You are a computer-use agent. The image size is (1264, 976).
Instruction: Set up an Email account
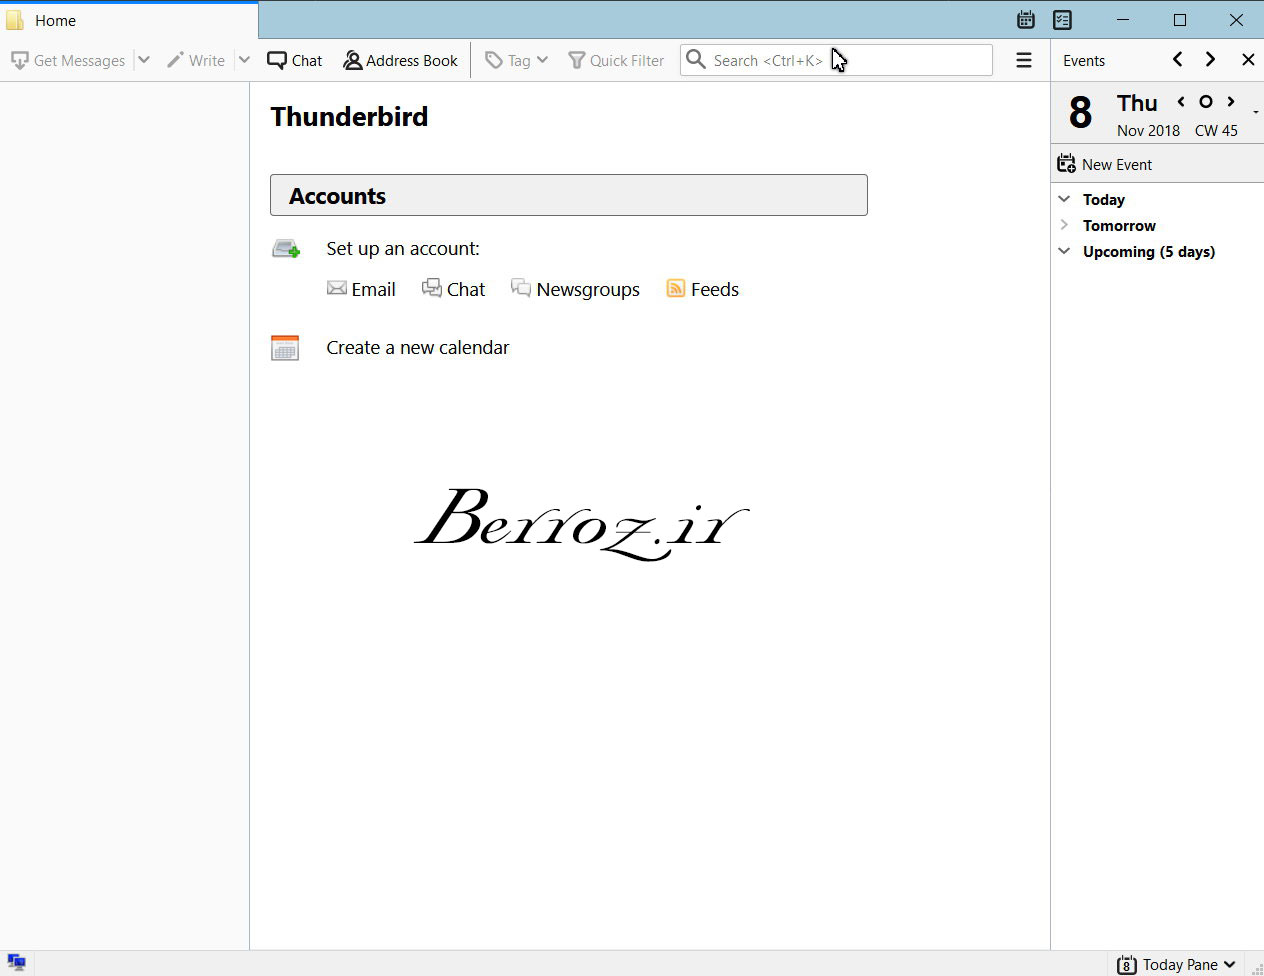coord(362,290)
